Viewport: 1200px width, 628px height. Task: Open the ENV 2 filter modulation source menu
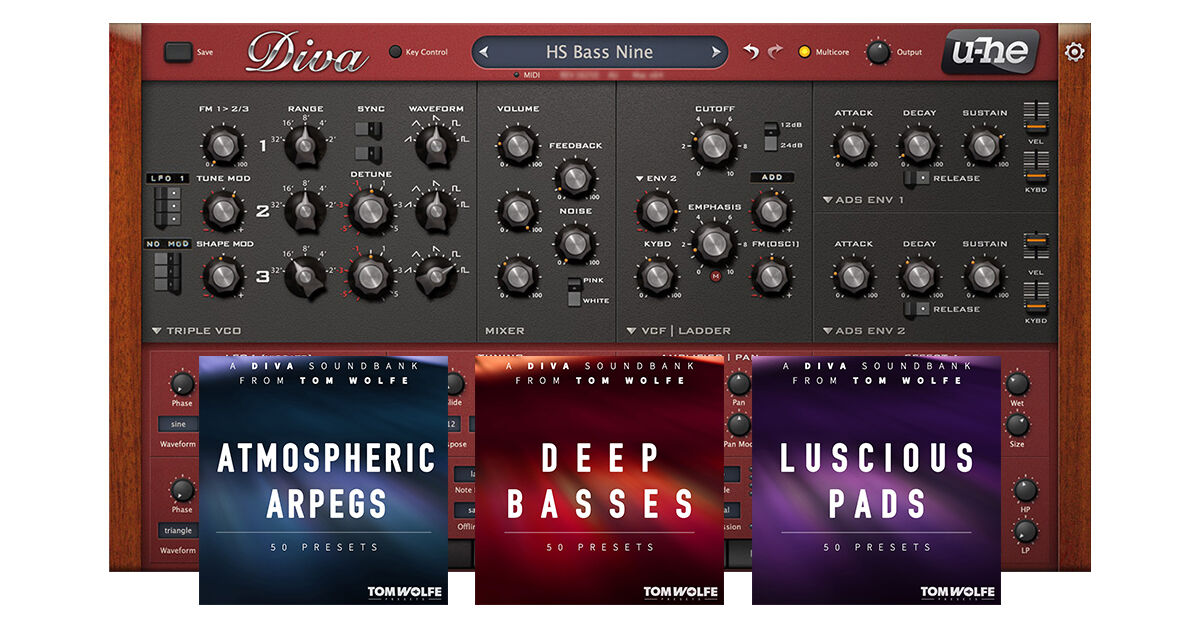639,179
